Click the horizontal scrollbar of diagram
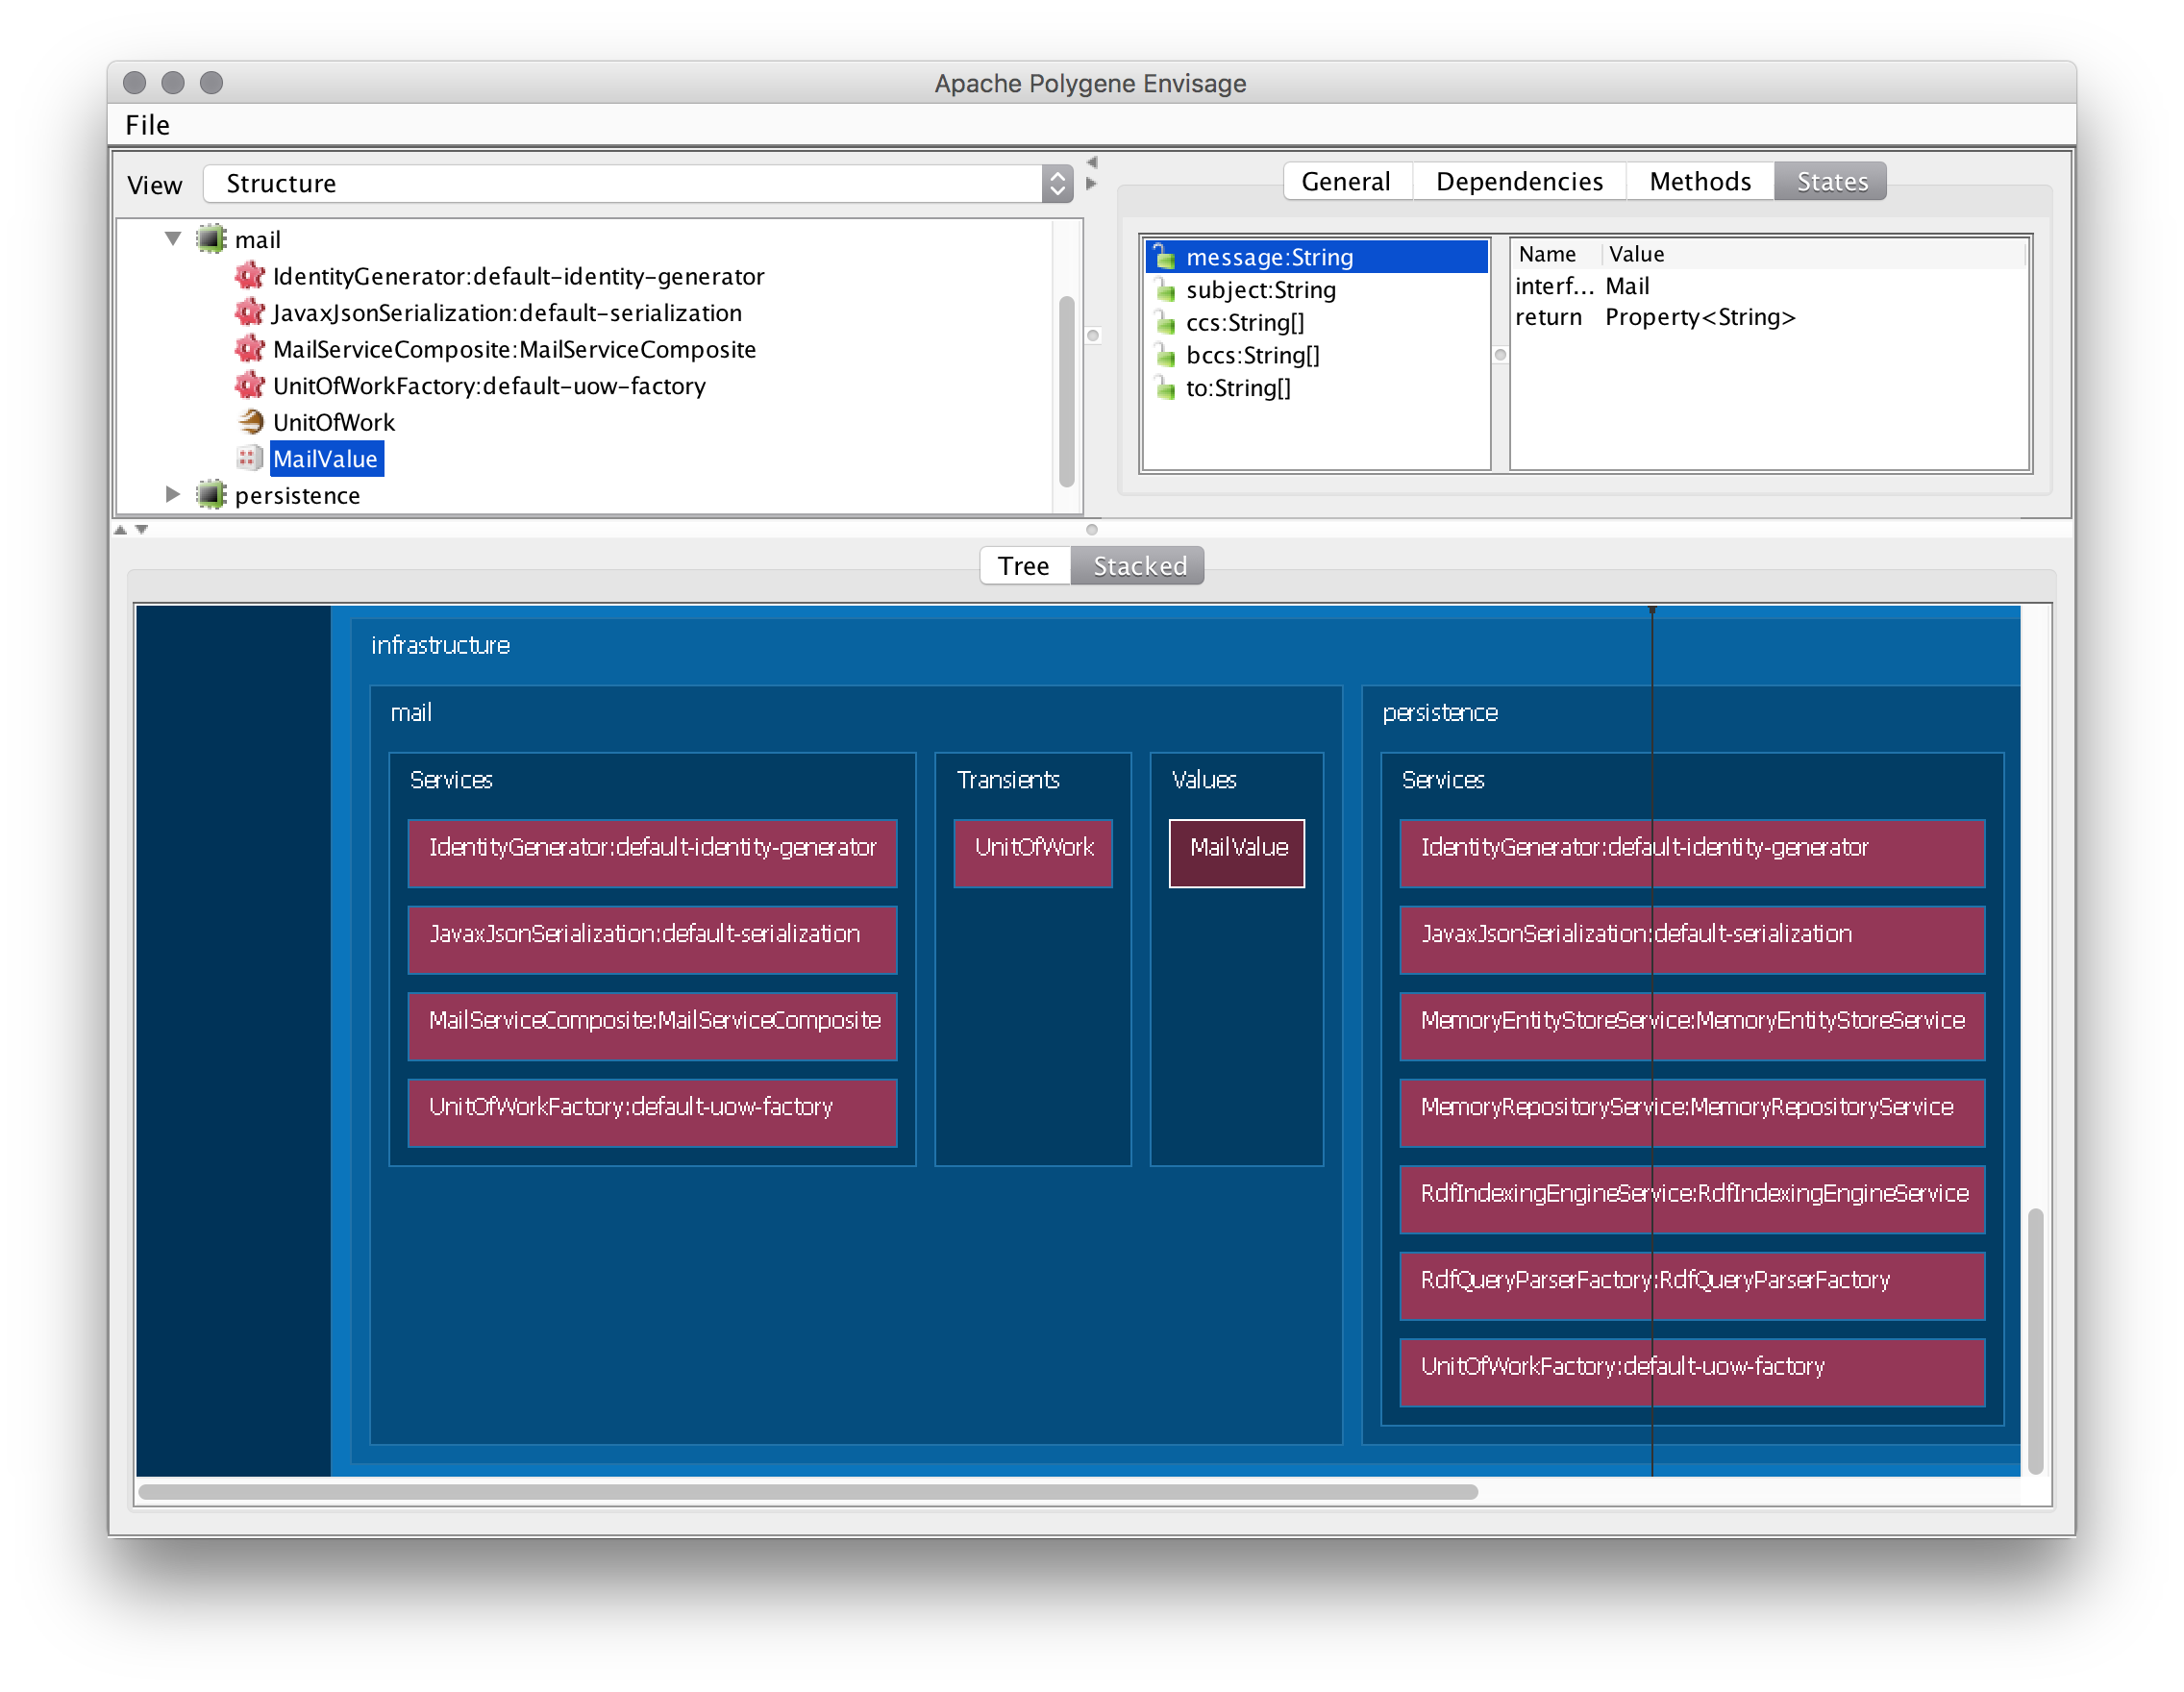 [x=808, y=1492]
